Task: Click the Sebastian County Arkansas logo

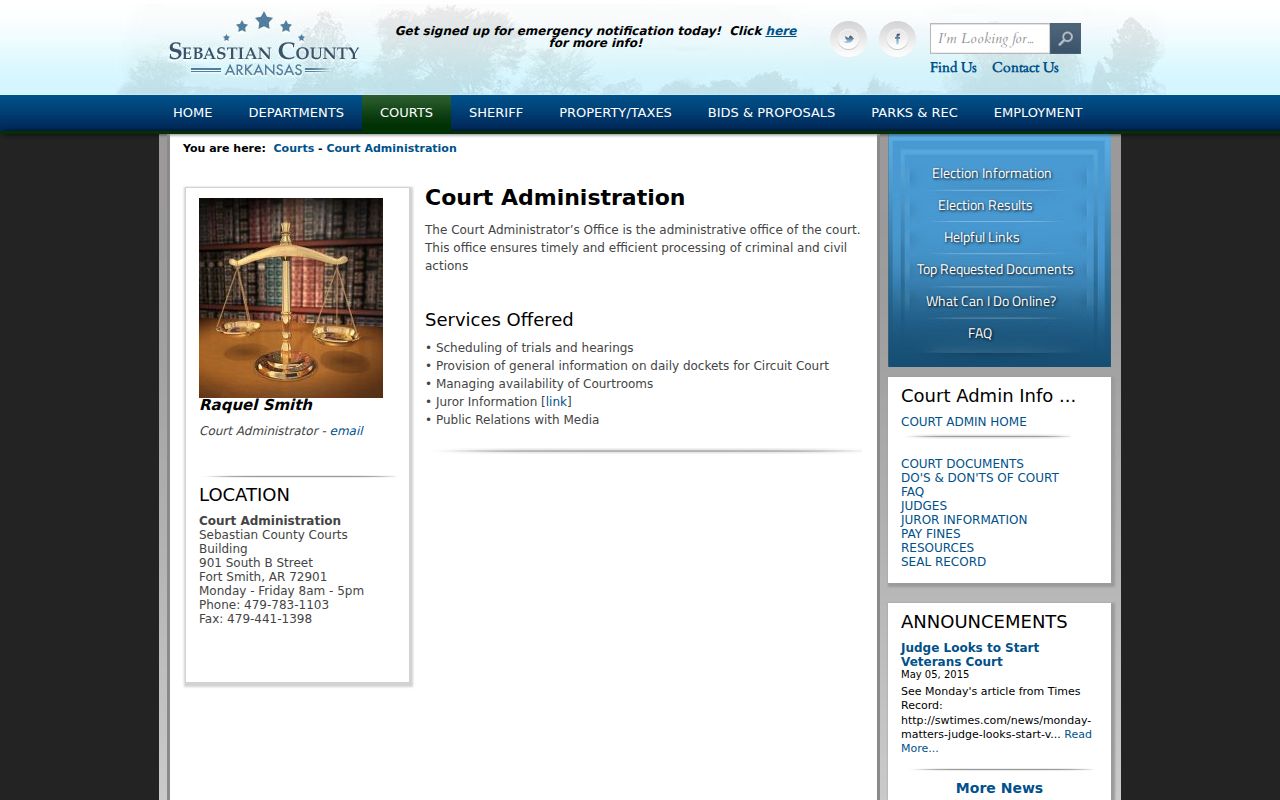Action: point(264,45)
